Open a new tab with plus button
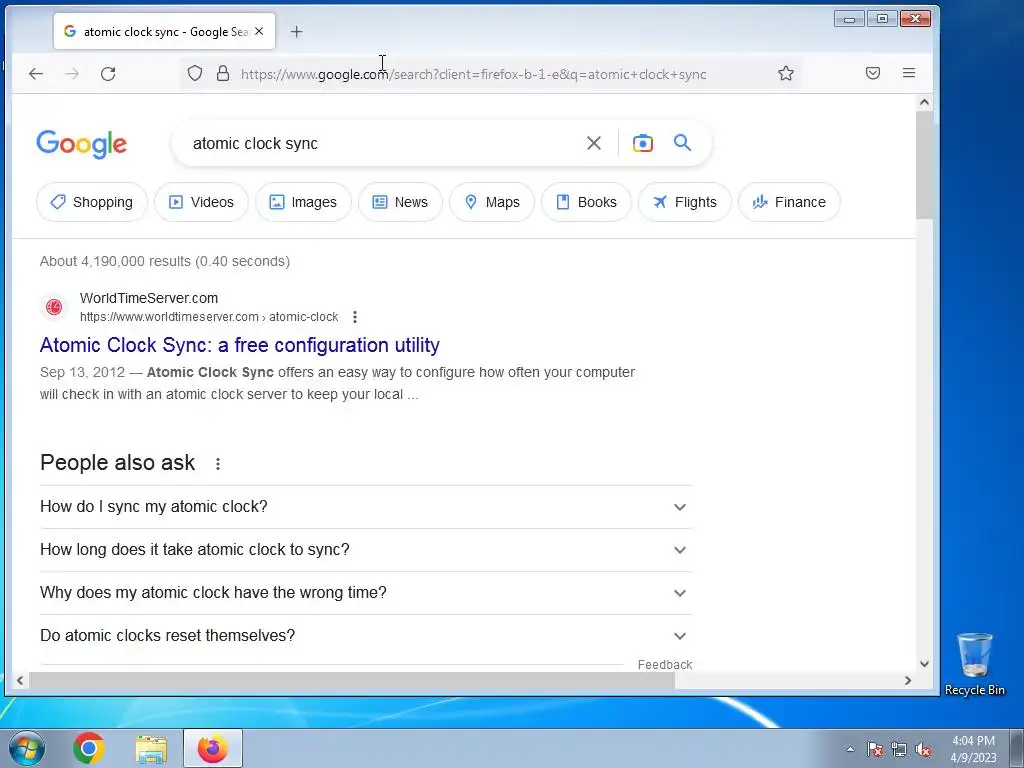This screenshot has width=1024, height=768. pos(296,31)
